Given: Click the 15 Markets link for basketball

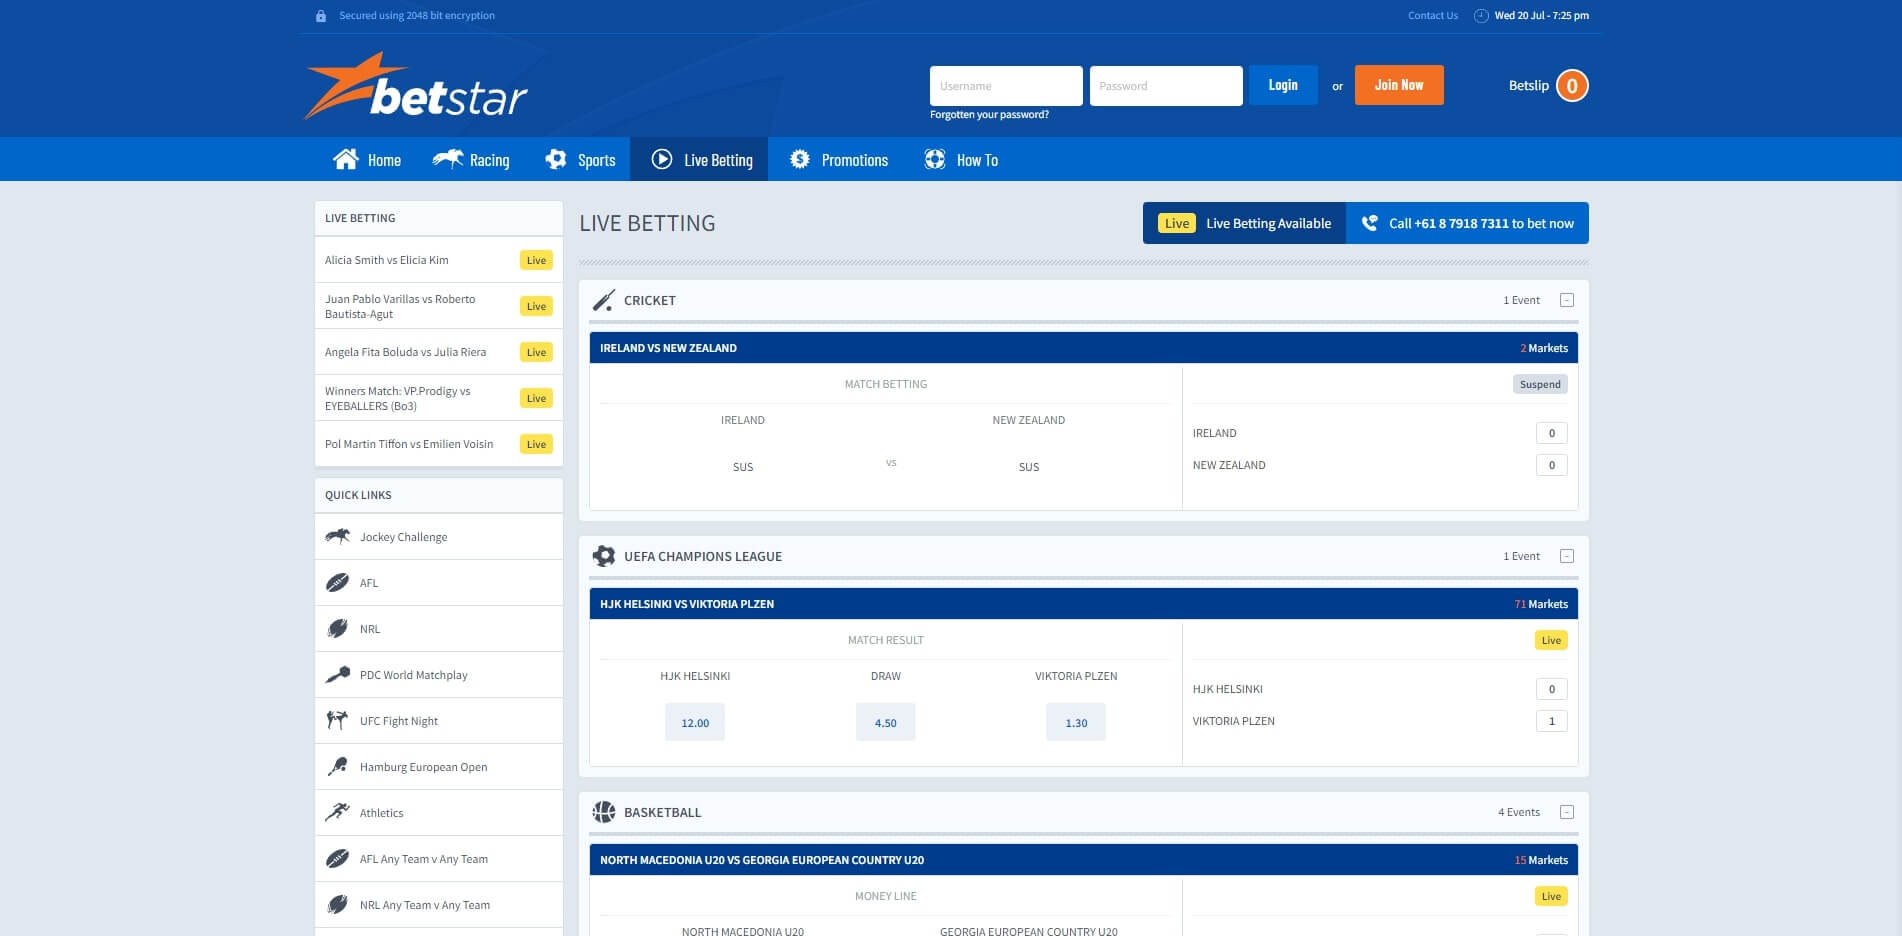Looking at the screenshot, I should [1541, 860].
